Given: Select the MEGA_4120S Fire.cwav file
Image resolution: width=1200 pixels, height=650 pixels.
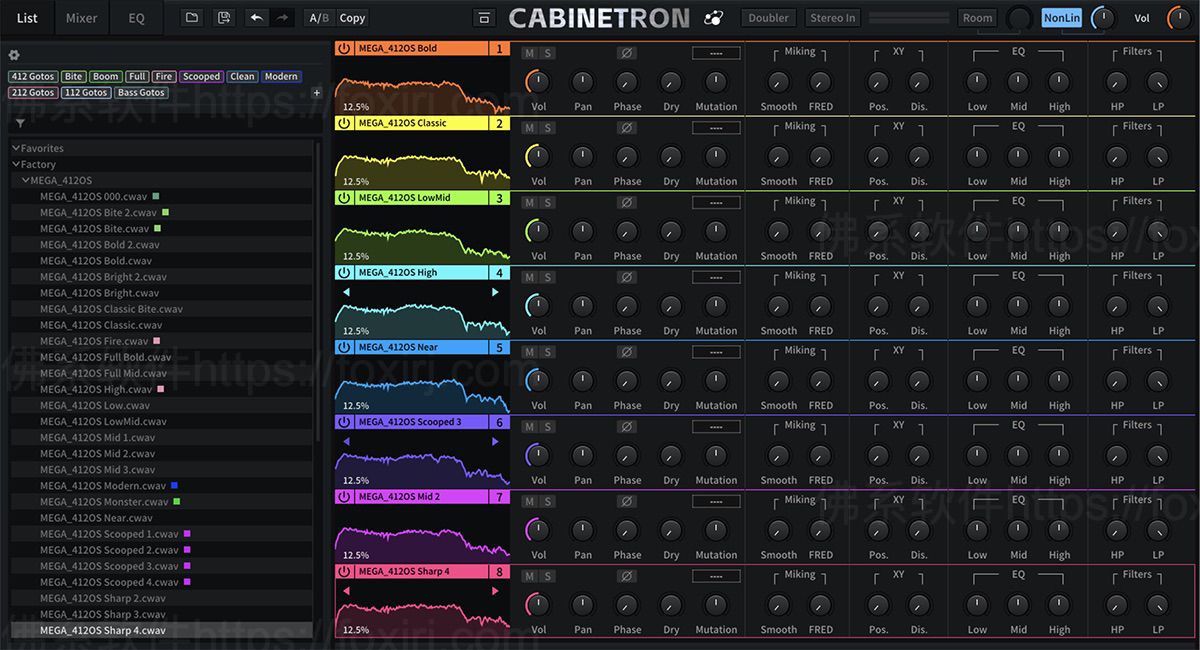Looking at the screenshot, I should pos(95,340).
